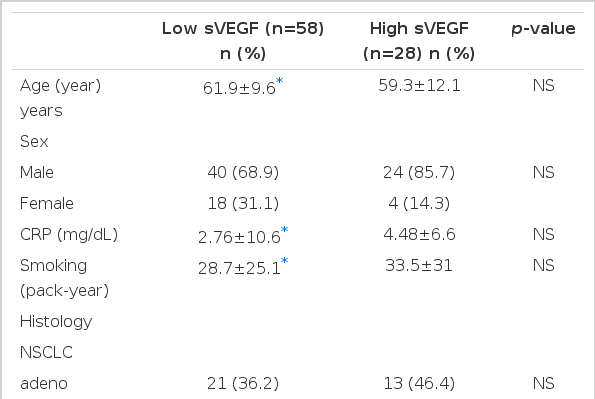Select the Low sVEGF (n=58) column header
The height and width of the screenshot is (399, 595).
pos(243,41)
